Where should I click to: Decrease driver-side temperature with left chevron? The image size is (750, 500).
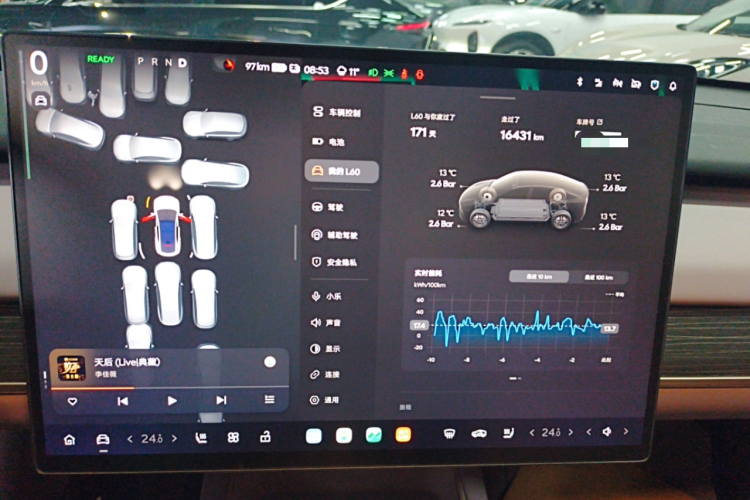point(130,439)
